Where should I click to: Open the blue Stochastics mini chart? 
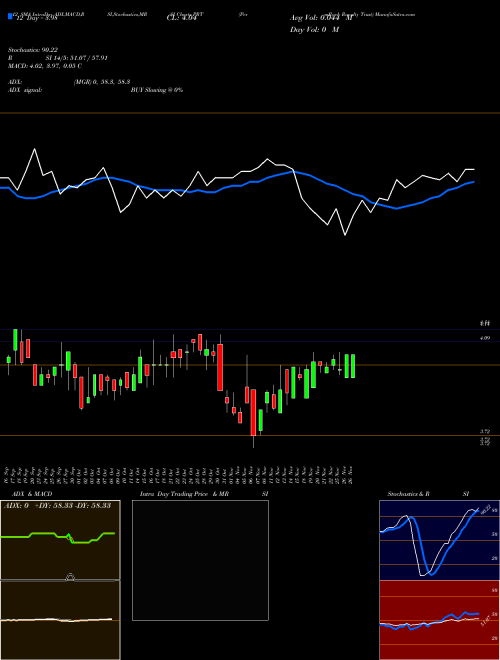click(439, 540)
